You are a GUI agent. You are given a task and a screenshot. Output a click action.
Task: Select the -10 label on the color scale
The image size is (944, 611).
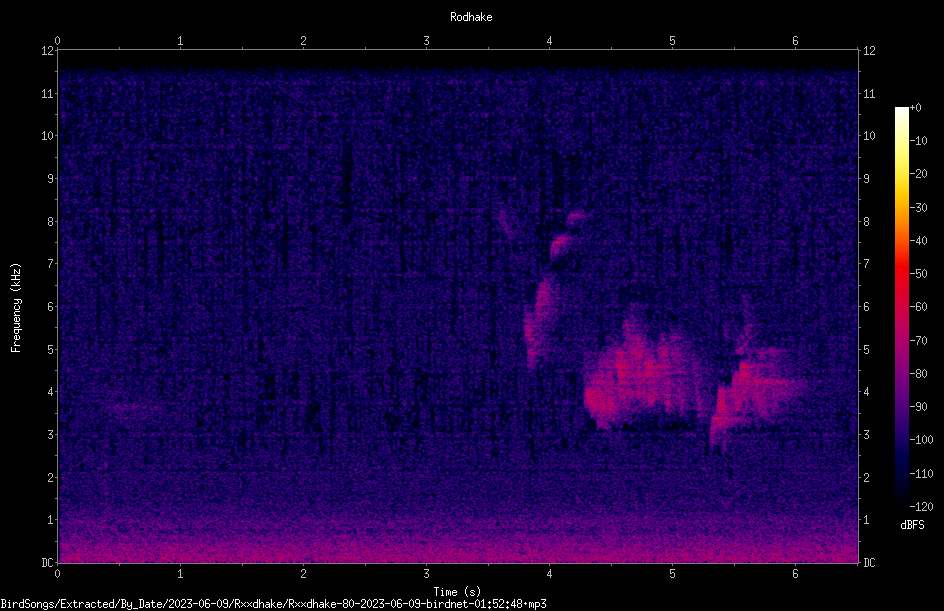(919, 141)
